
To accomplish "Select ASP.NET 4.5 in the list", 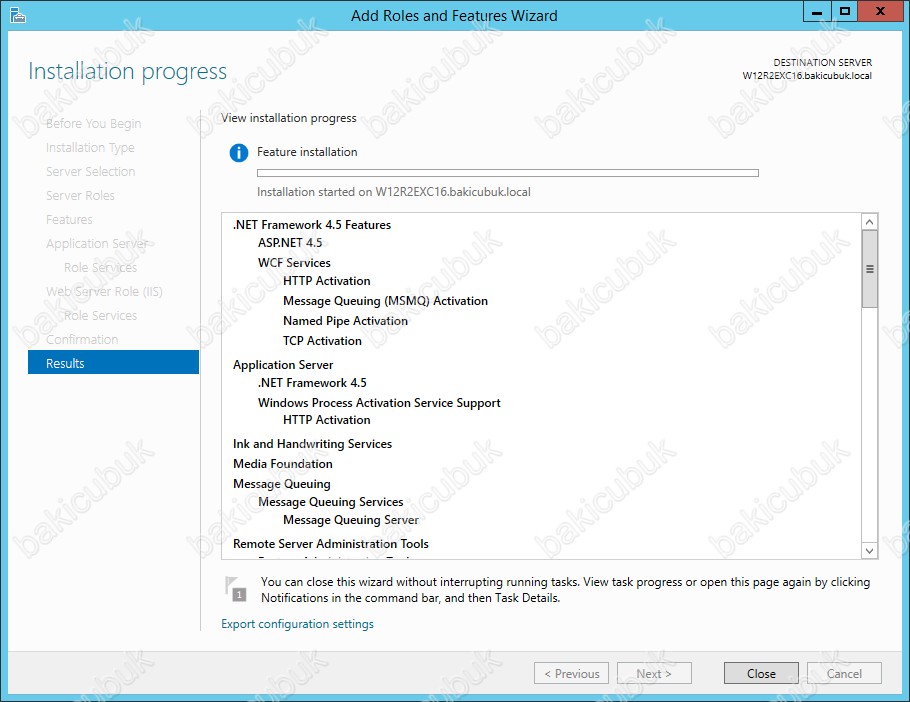I will point(290,243).
